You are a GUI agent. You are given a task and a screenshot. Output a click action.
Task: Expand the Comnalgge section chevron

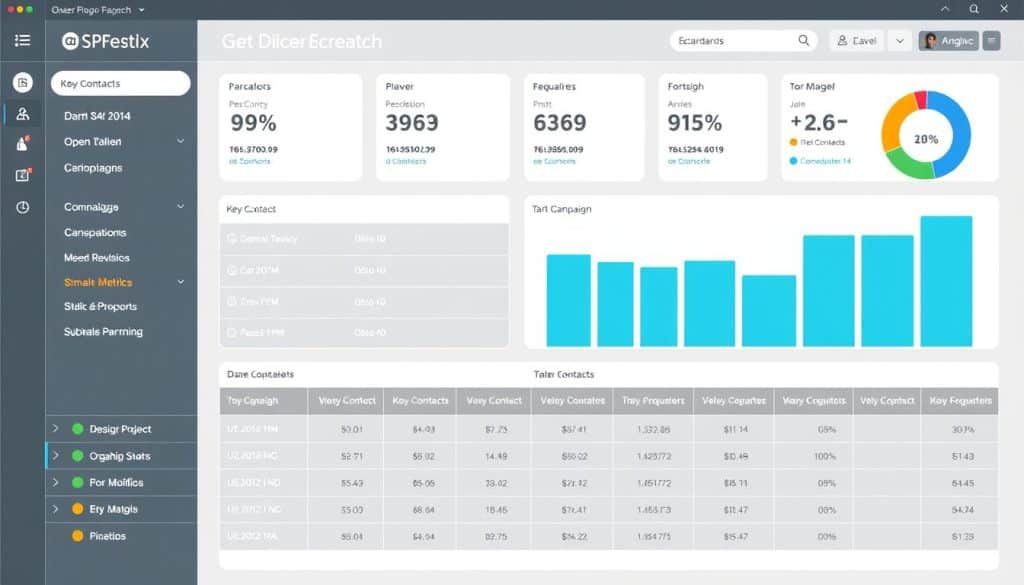click(181, 206)
